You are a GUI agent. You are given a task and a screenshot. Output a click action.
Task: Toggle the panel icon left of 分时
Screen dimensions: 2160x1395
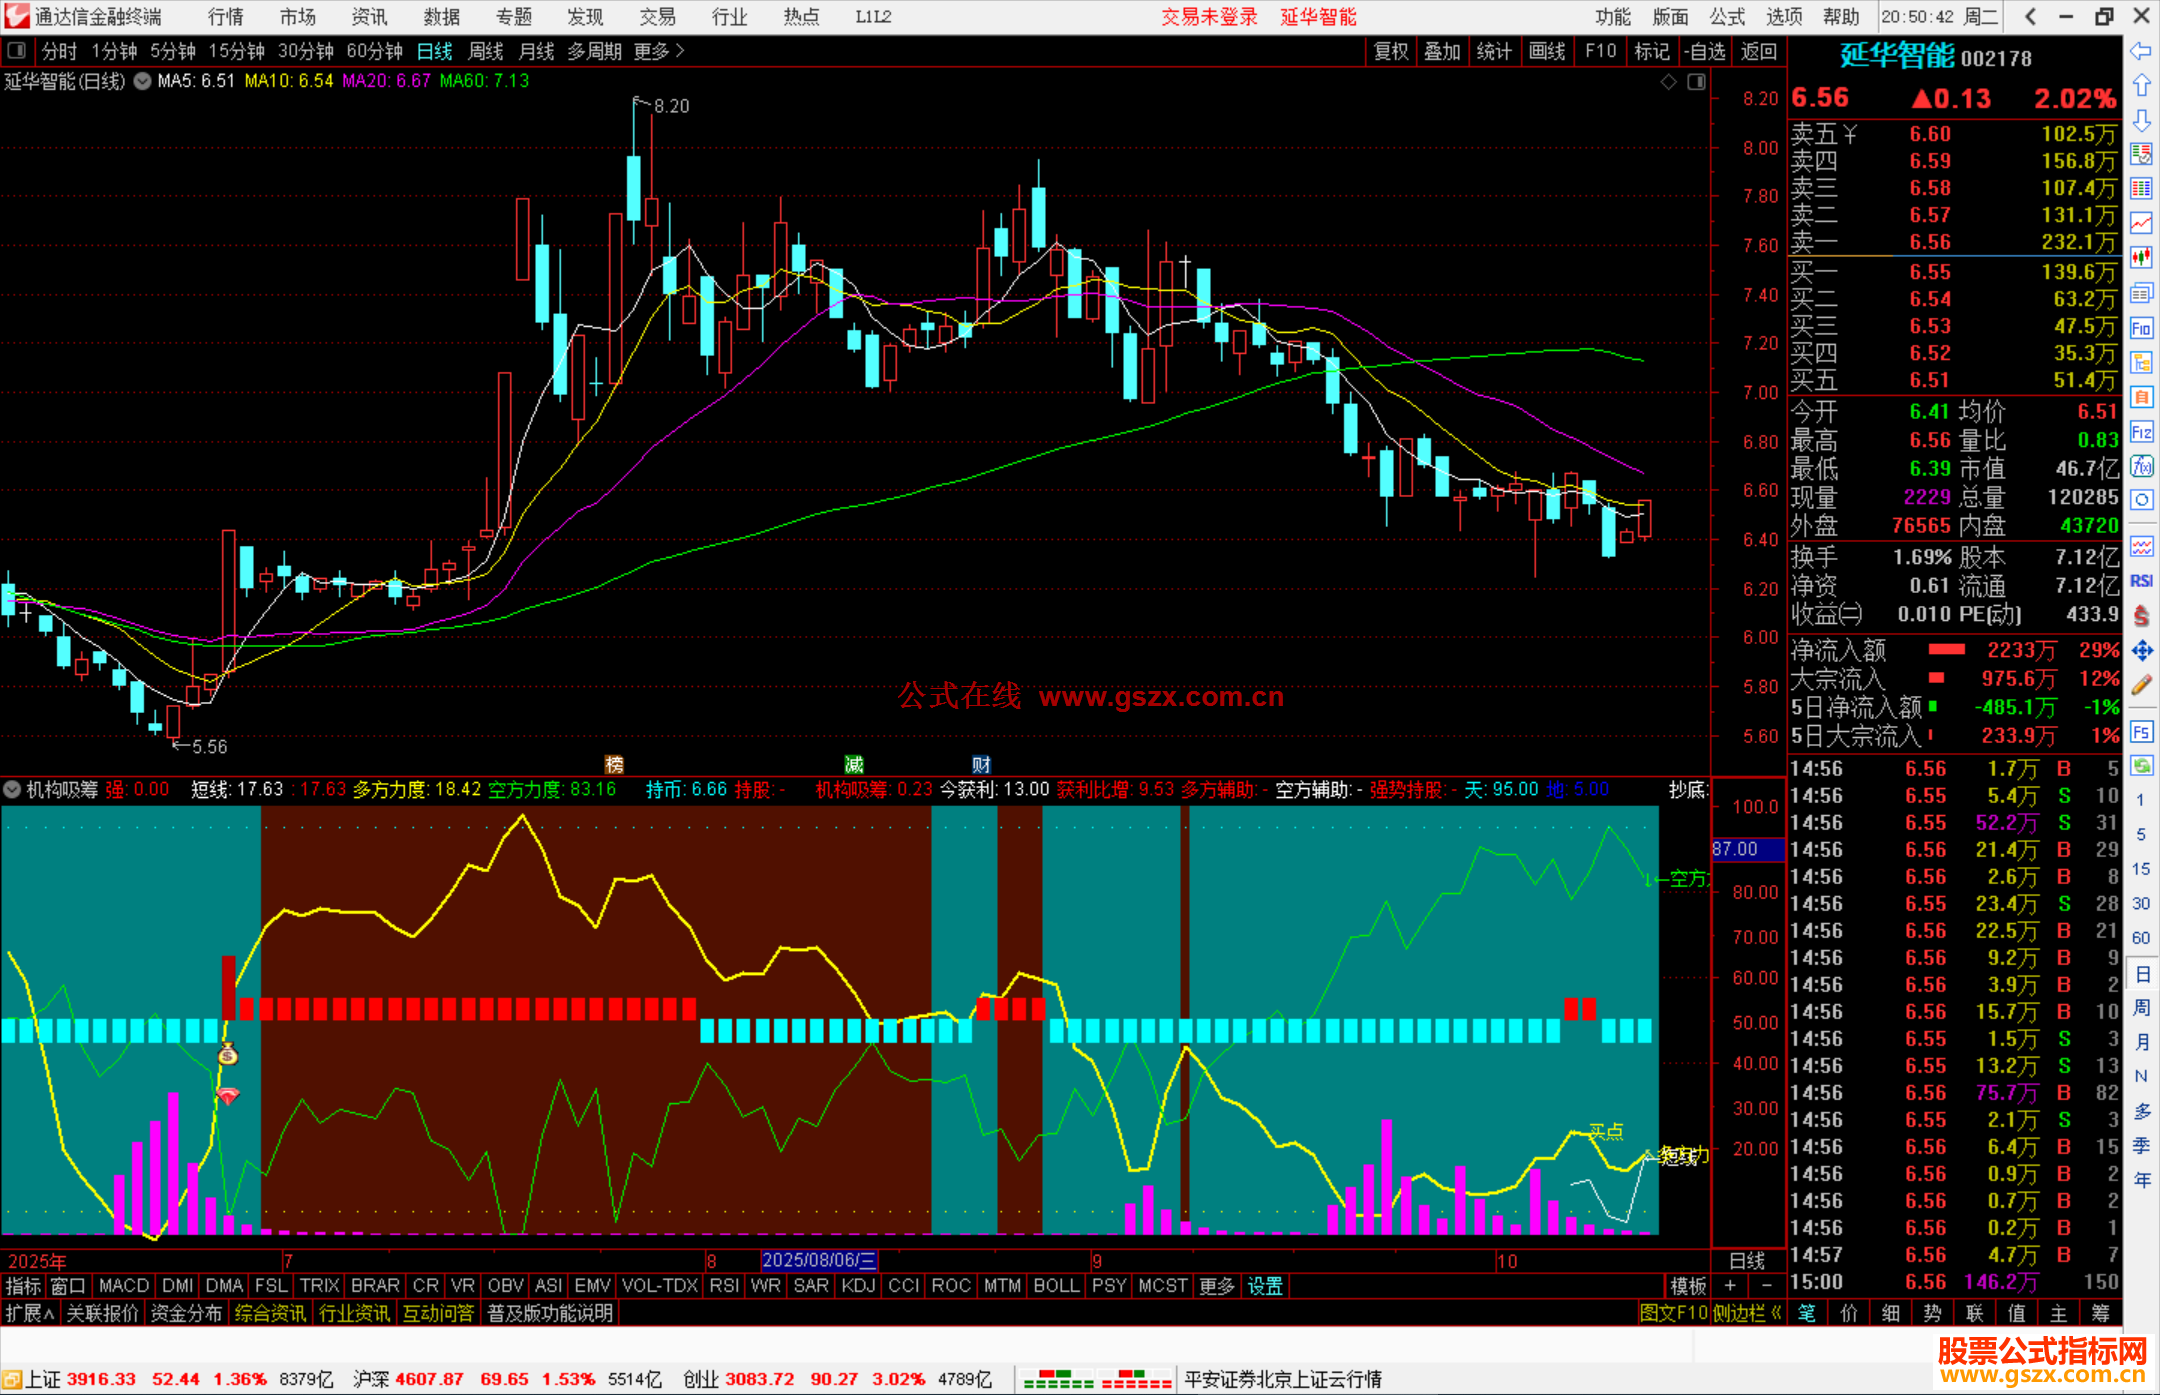[17, 51]
